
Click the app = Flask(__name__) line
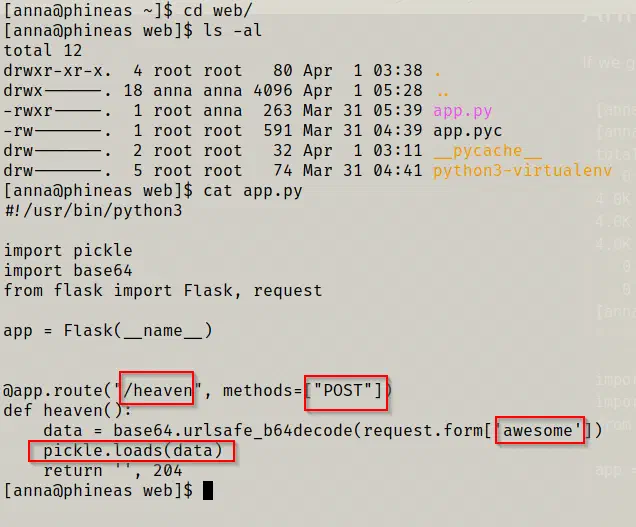click(108, 331)
